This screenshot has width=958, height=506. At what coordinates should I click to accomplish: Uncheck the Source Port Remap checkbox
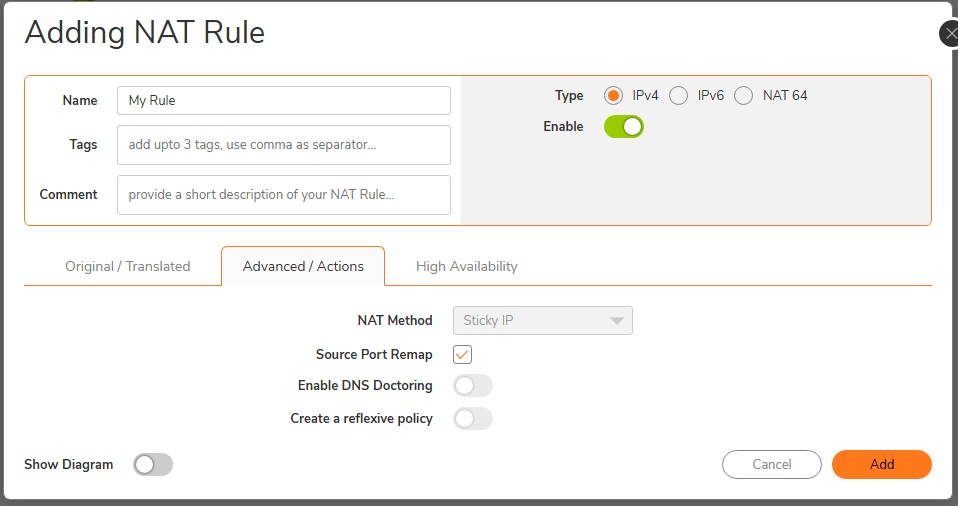[462, 355]
